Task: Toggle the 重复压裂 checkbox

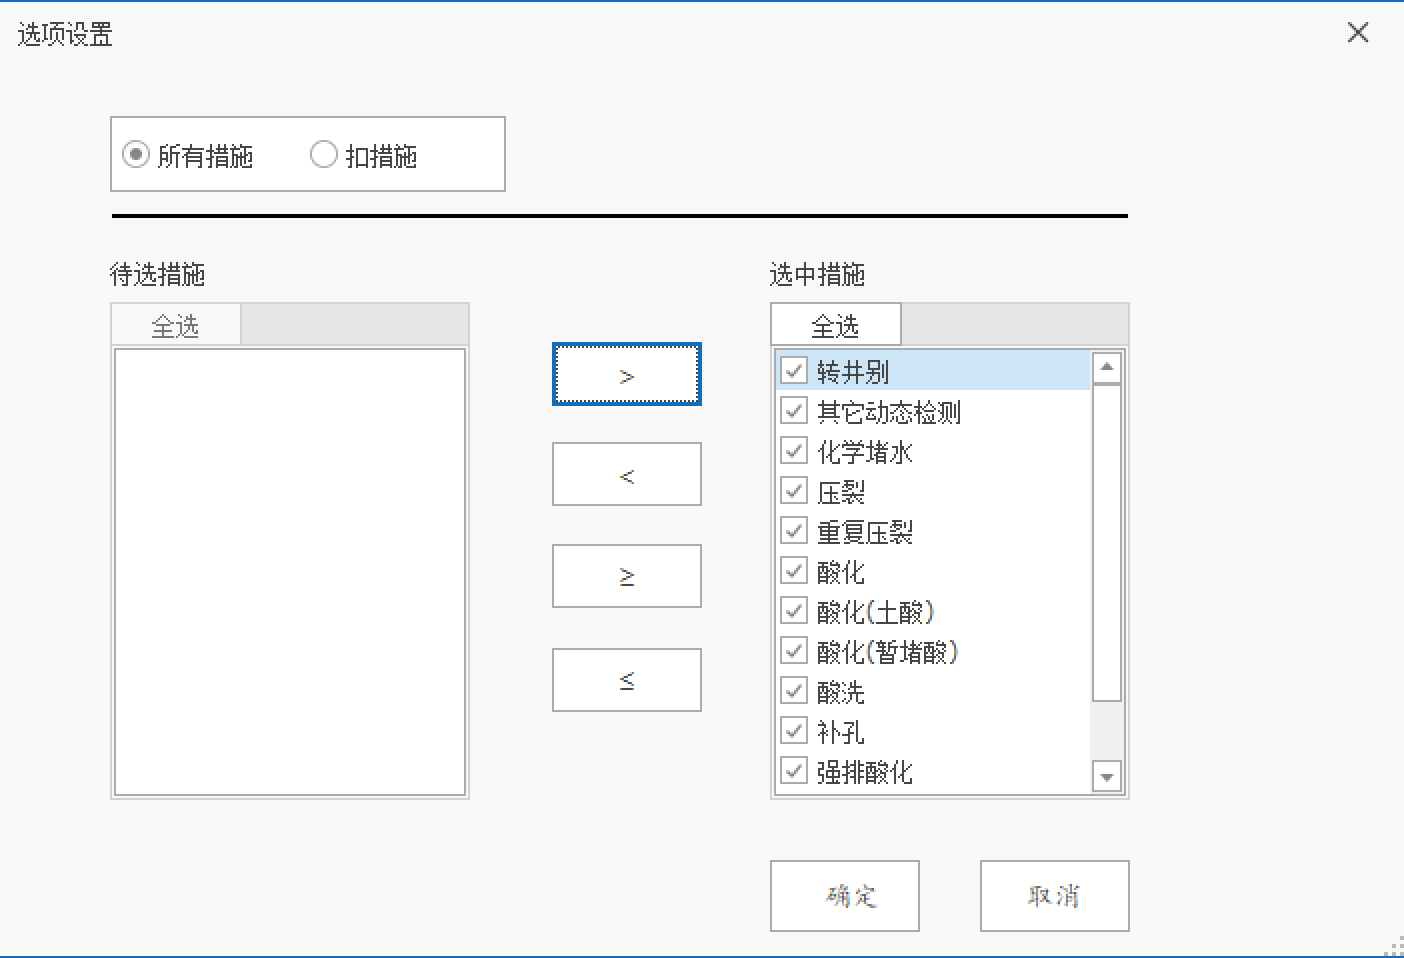Action: tap(793, 530)
